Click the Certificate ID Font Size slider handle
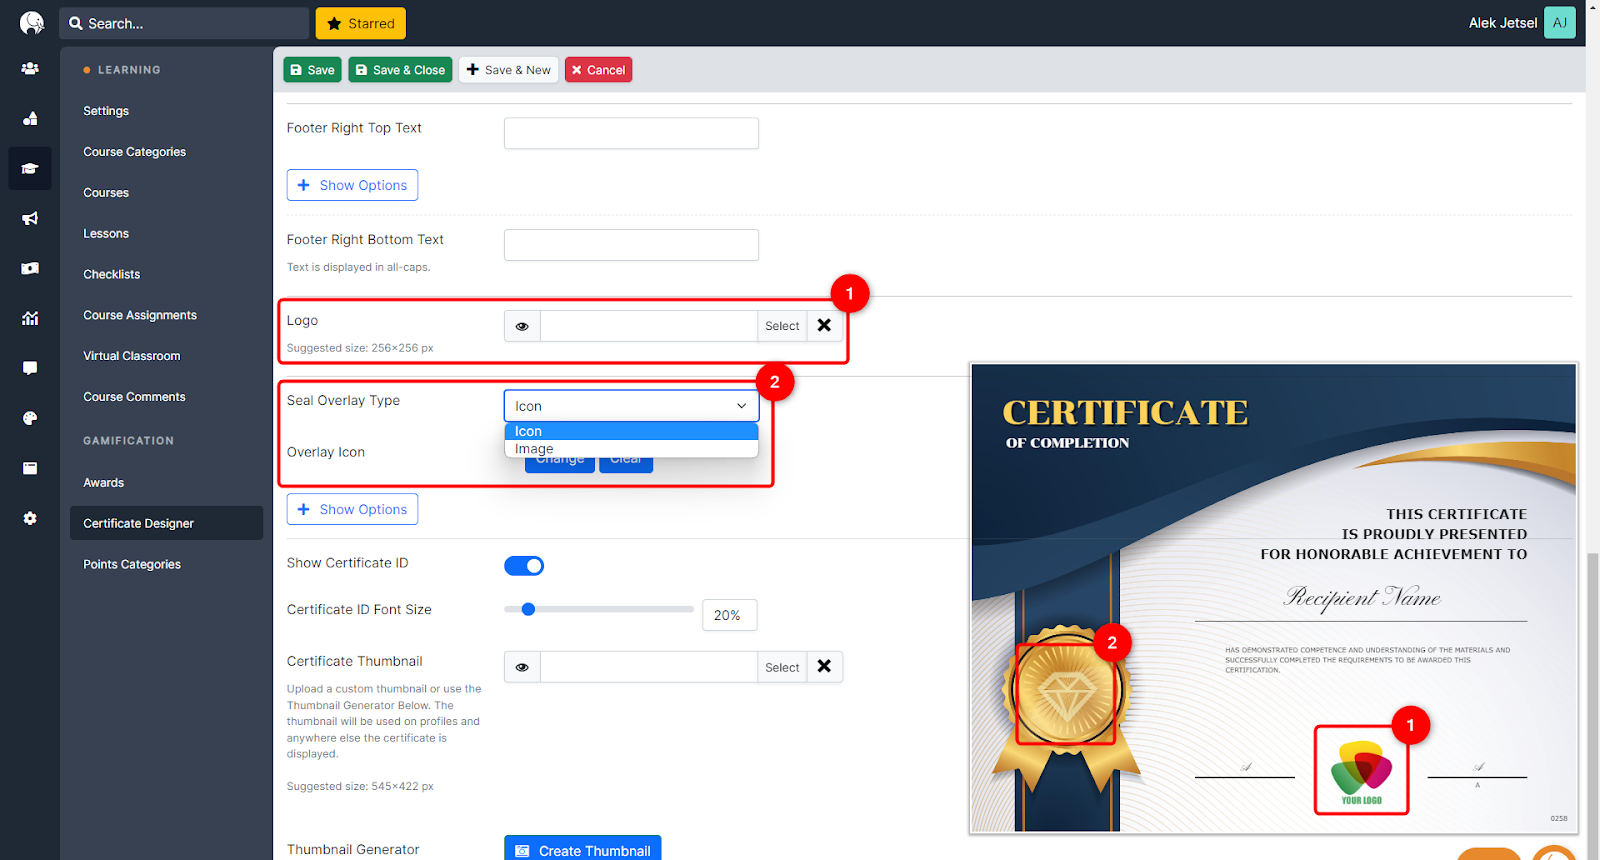This screenshot has width=1600, height=860. (529, 609)
